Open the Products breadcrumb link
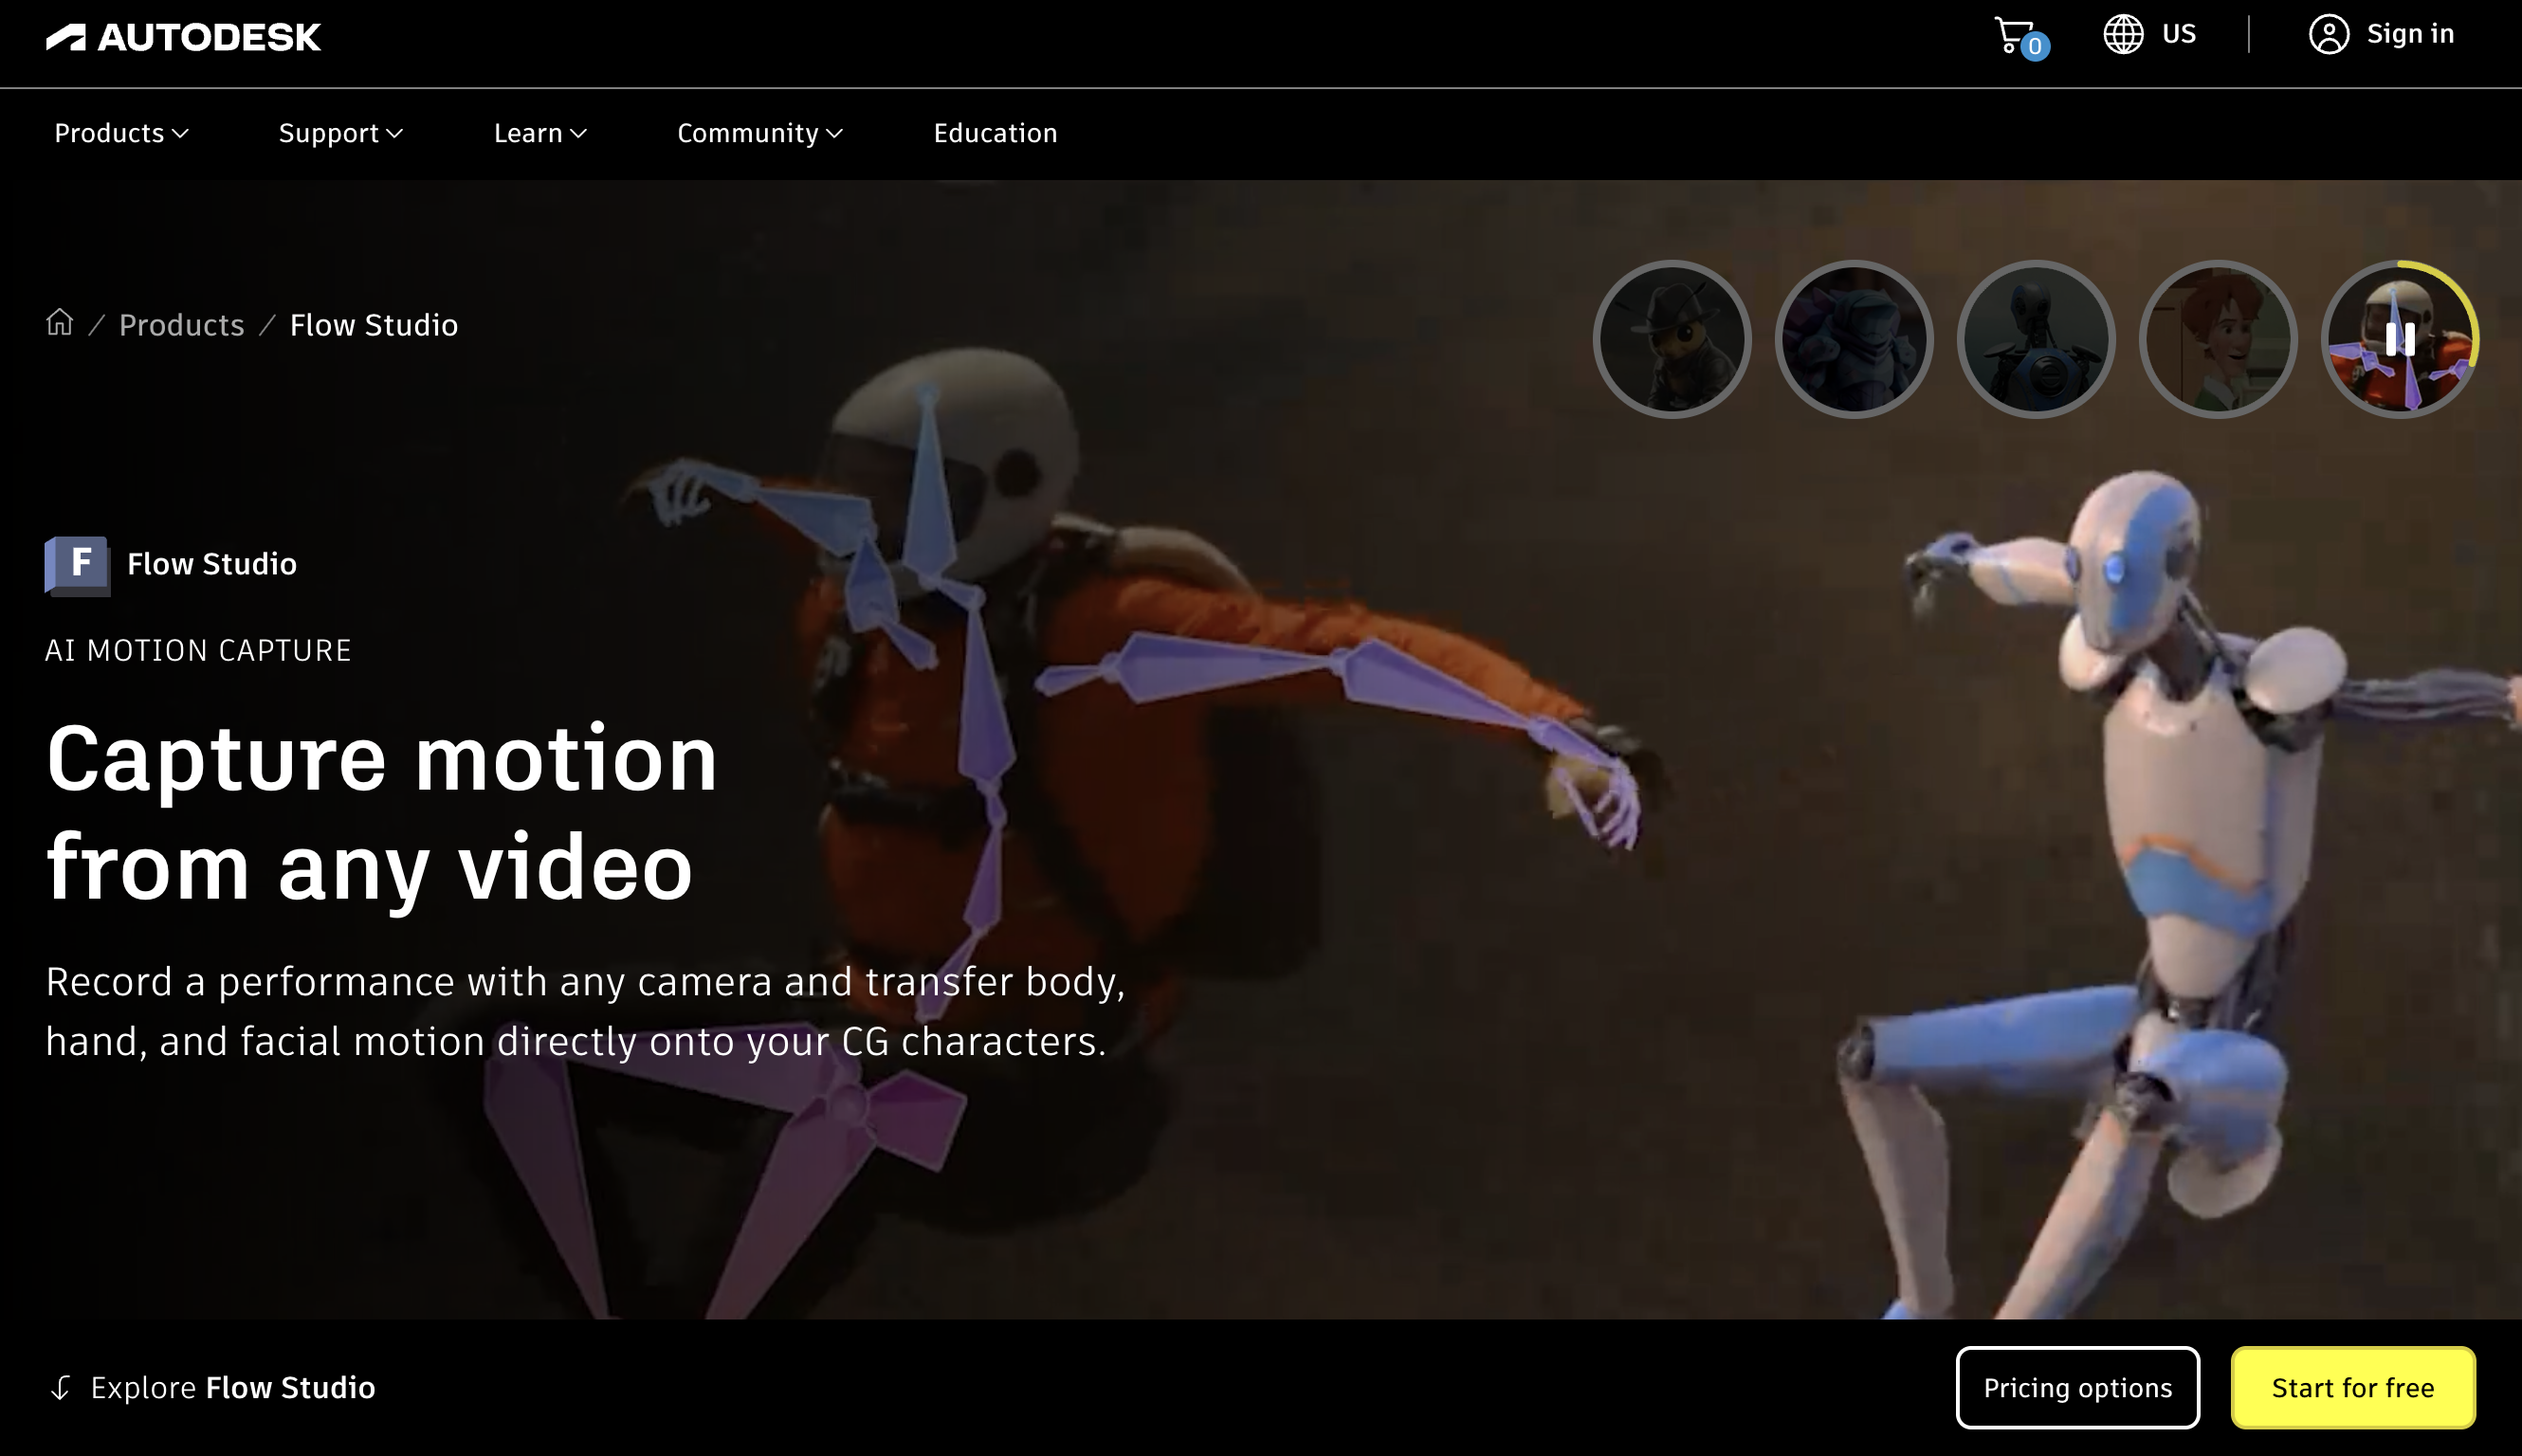 tap(181, 325)
